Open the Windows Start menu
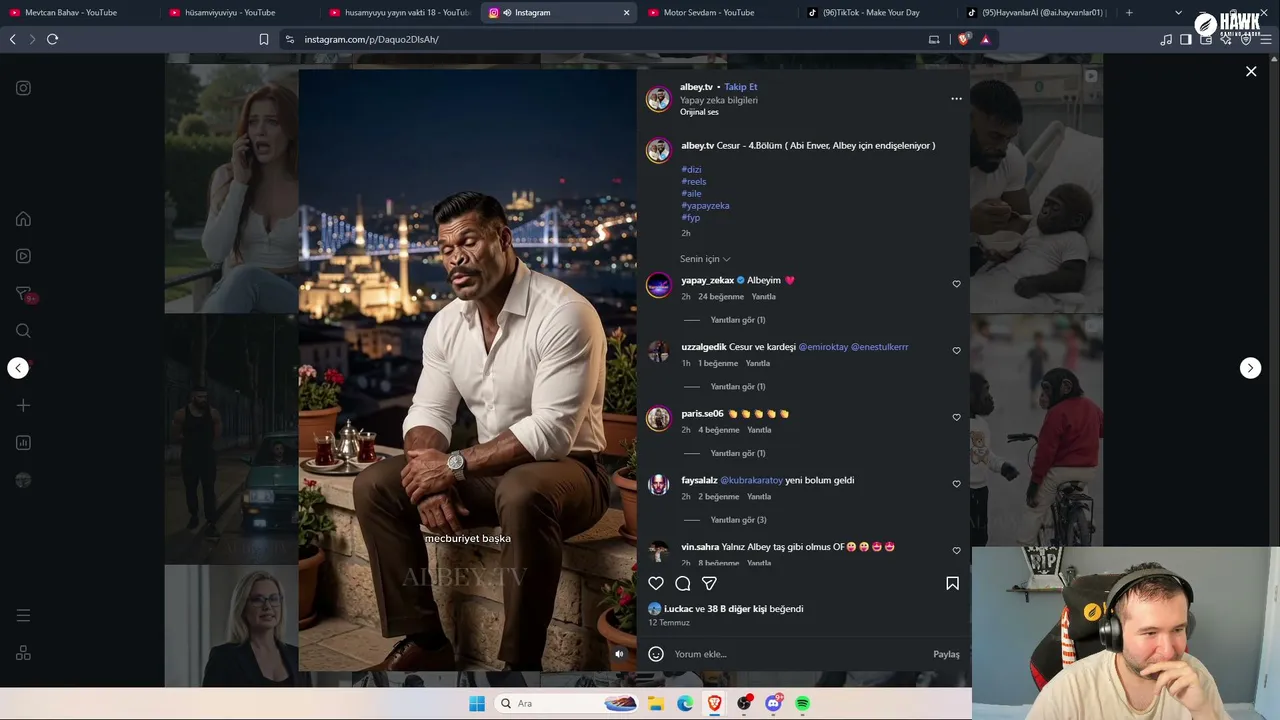Image resolution: width=1280 pixels, height=720 pixels. [x=476, y=703]
